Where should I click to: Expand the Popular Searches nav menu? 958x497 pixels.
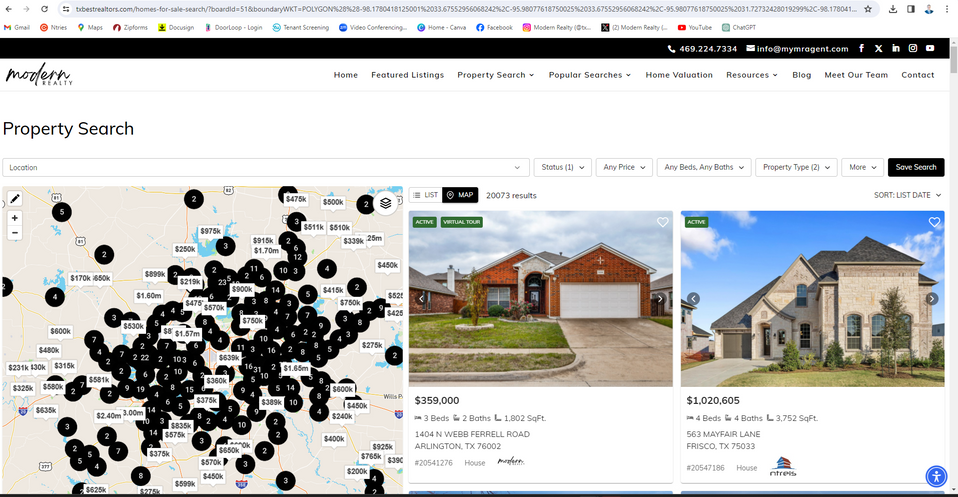[590, 75]
